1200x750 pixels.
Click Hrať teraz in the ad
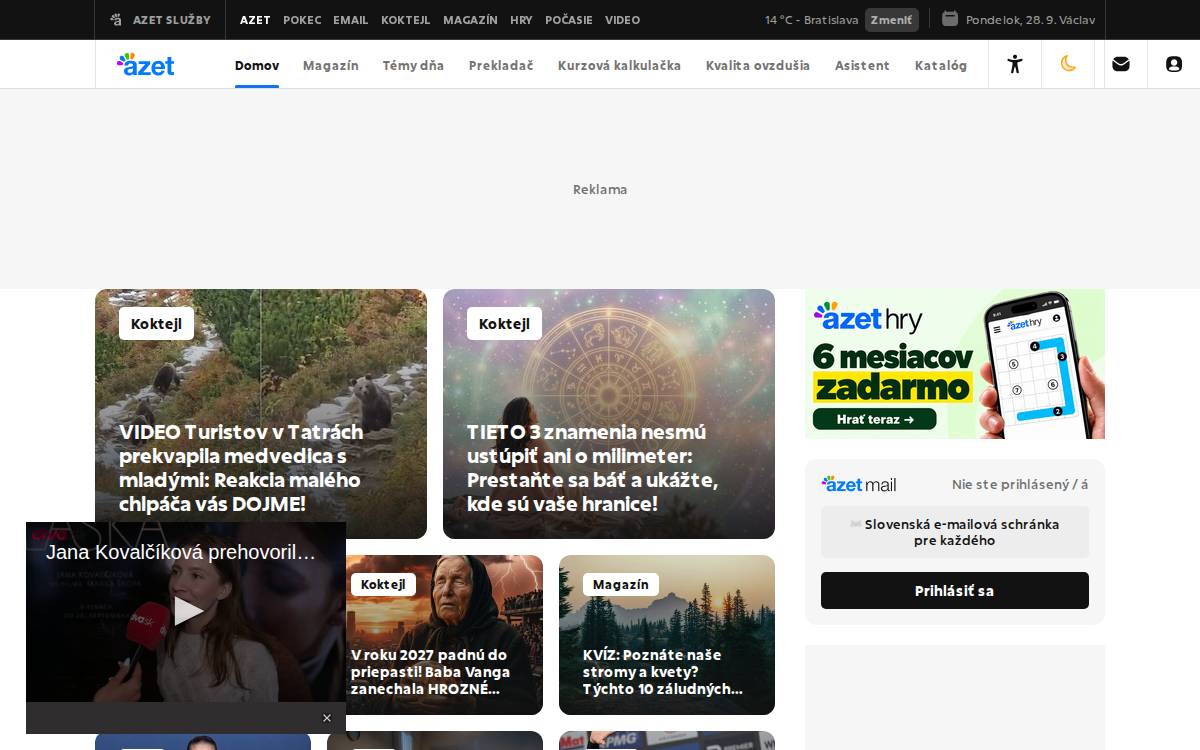(x=875, y=420)
